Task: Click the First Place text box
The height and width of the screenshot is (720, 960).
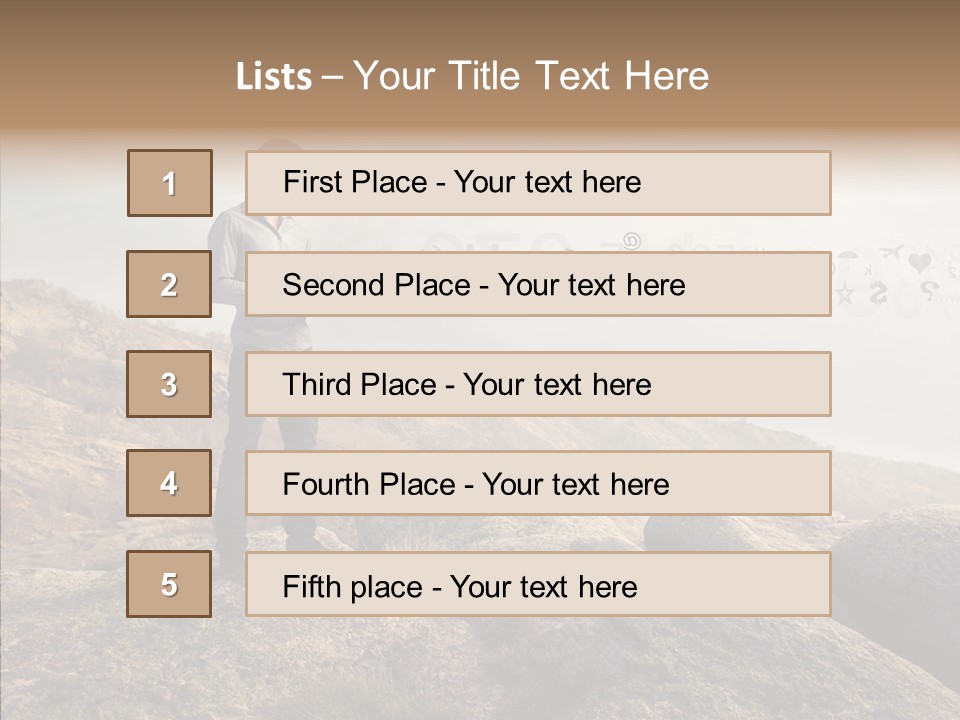Action: tap(538, 183)
